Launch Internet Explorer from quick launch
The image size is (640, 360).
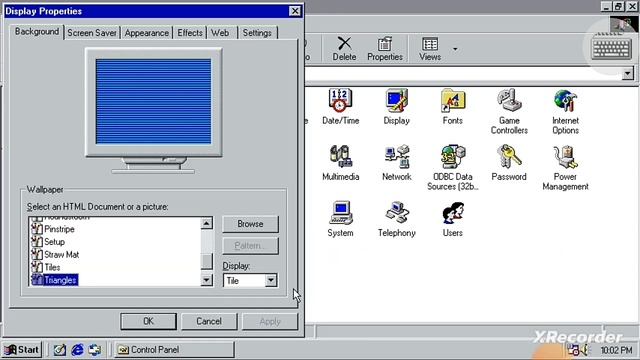78,350
